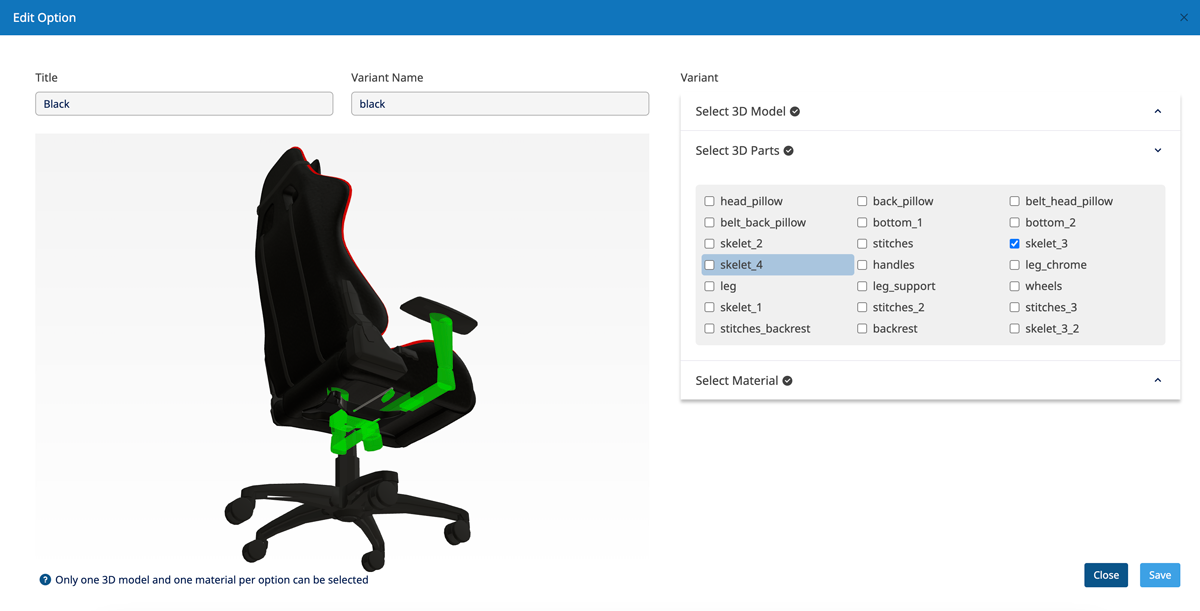This screenshot has height=611, width=1200.
Task: Click the Close button
Action: (x=1105, y=575)
